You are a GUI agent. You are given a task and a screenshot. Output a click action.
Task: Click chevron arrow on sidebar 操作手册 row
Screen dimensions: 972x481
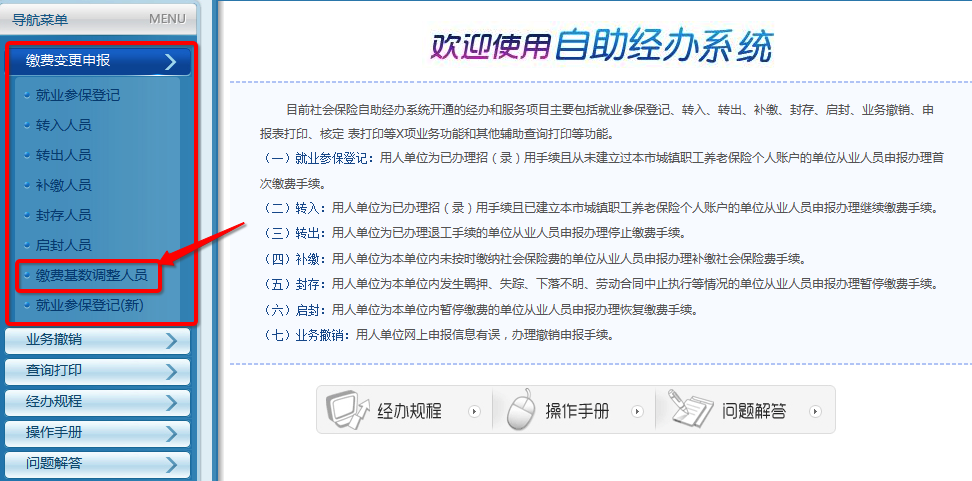pos(172,433)
